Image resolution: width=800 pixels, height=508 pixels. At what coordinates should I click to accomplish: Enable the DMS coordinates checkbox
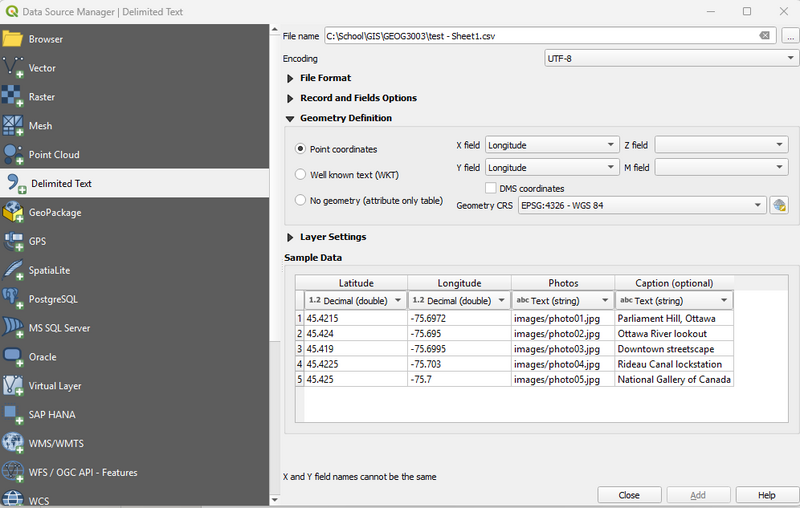[491, 188]
